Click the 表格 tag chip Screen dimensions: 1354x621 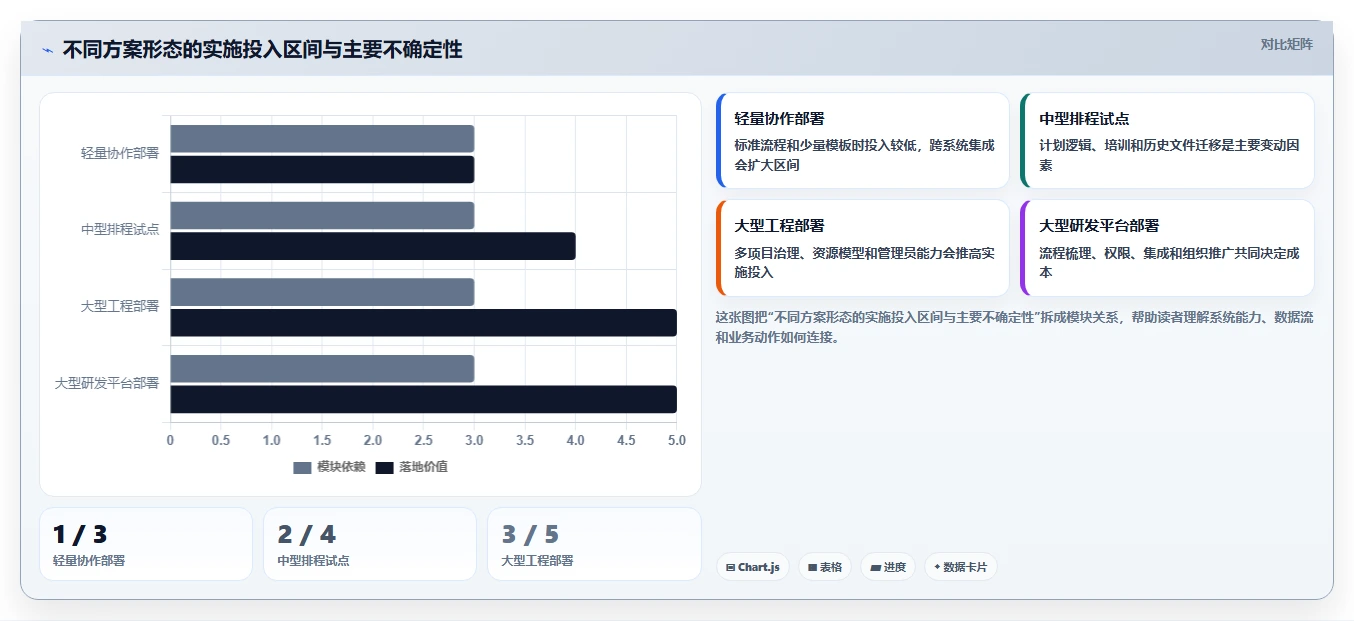(x=825, y=567)
